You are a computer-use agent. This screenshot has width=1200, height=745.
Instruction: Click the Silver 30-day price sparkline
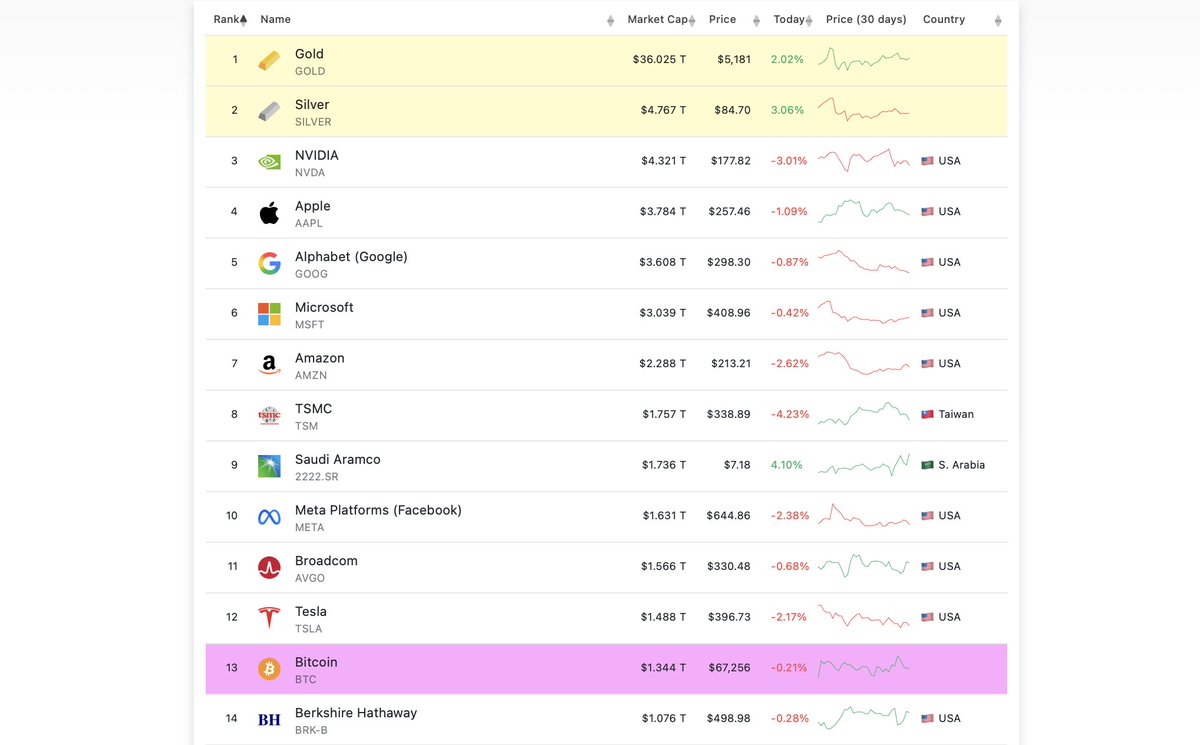point(863,110)
